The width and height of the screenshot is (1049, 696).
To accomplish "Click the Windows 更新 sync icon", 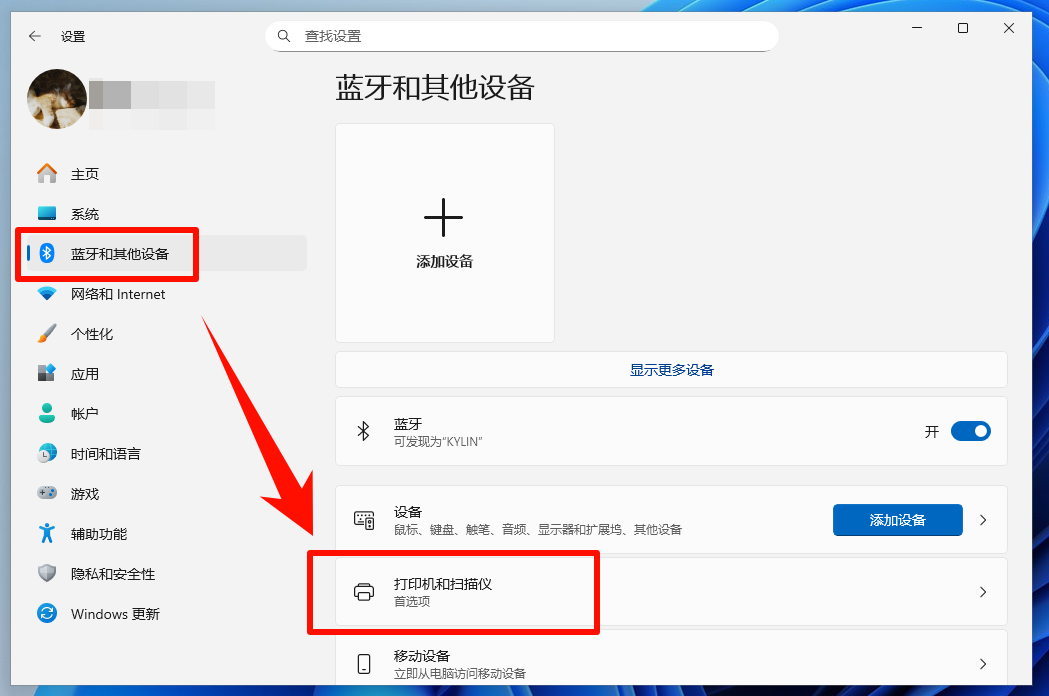I will click(x=47, y=613).
